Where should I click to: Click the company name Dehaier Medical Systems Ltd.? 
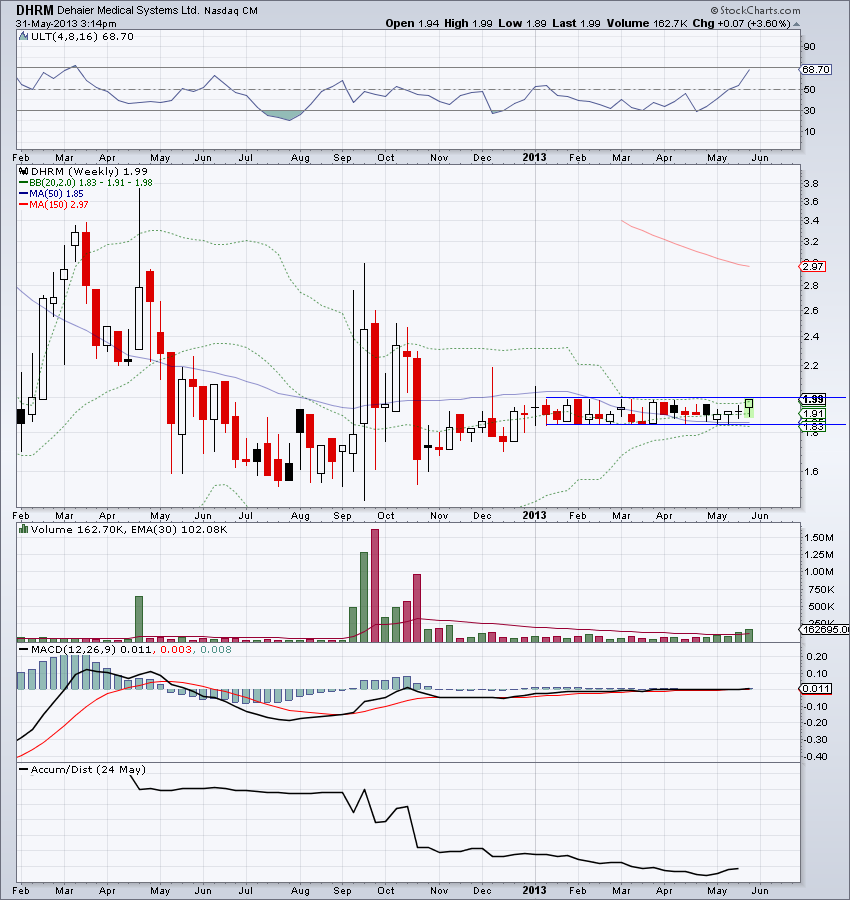click(128, 10)
